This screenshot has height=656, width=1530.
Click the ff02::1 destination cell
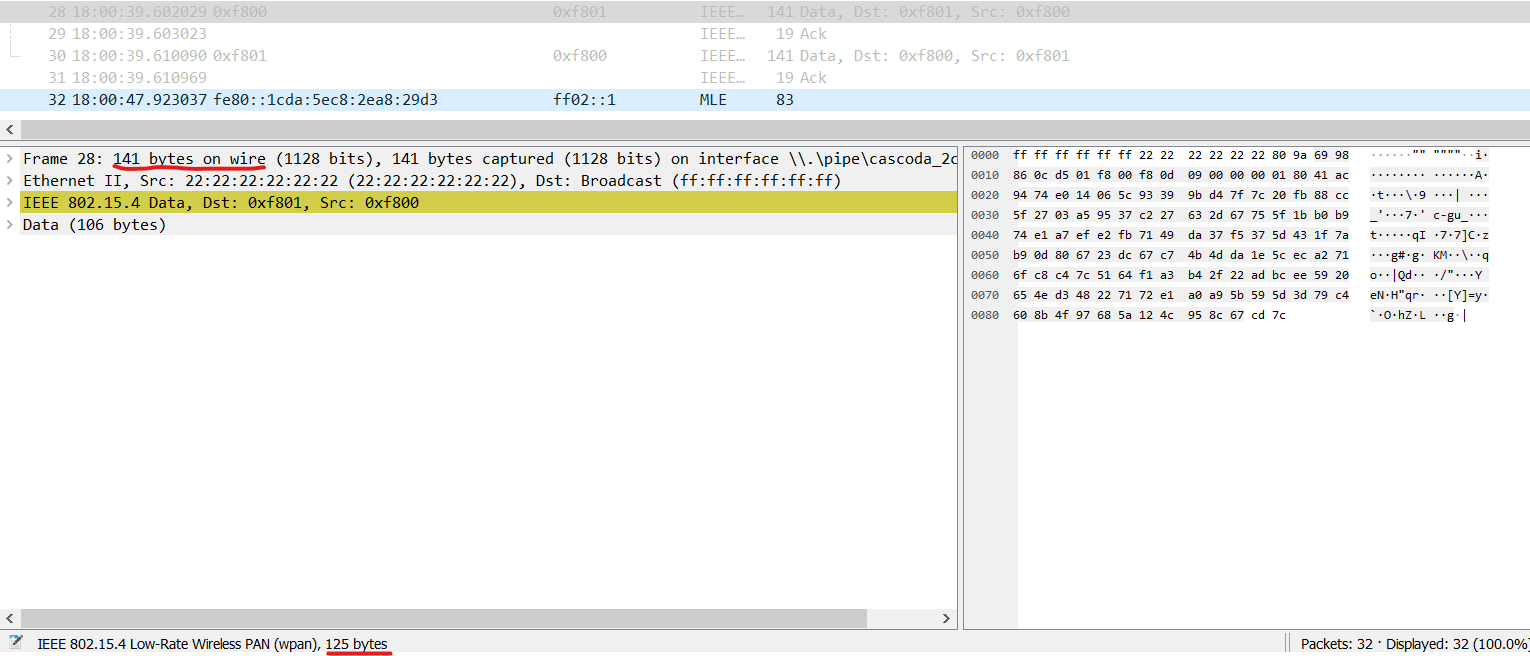584,100
